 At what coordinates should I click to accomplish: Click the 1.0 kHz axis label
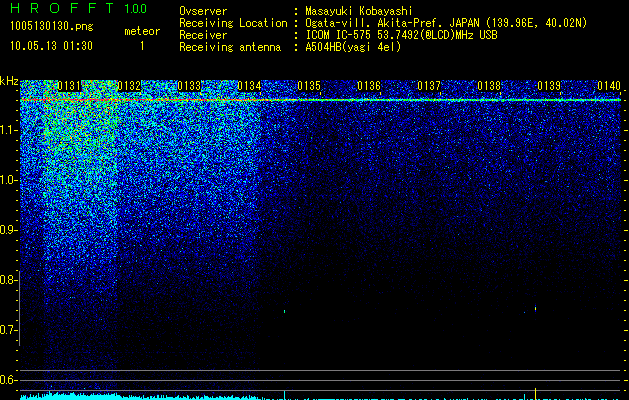coord(7,180)
